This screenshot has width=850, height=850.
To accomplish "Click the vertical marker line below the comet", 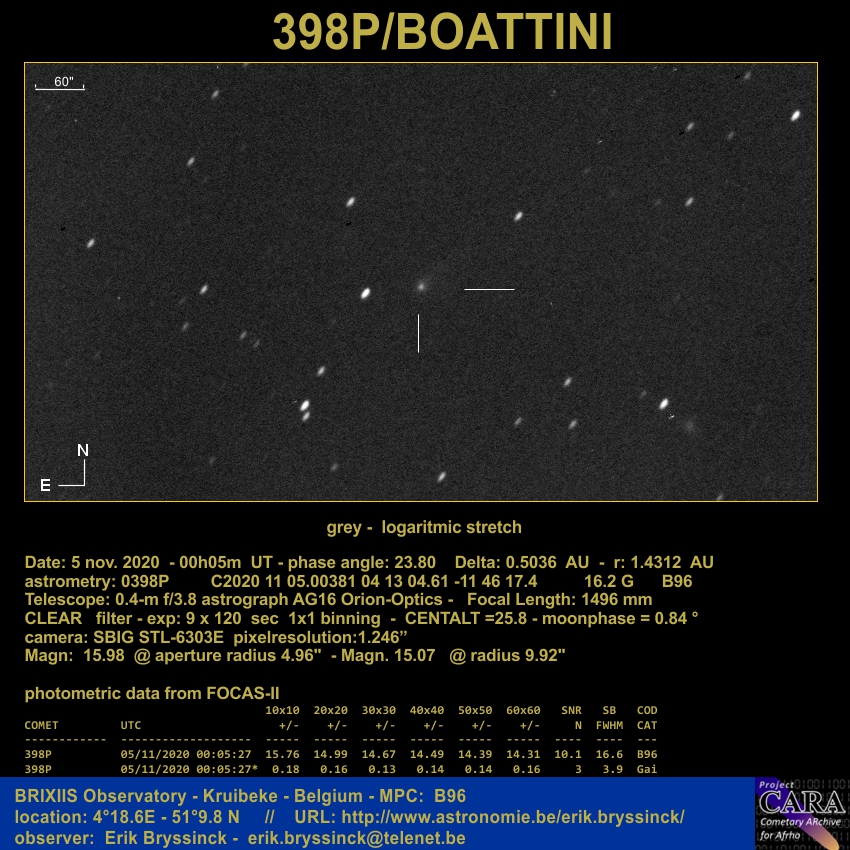I will 418,333.
